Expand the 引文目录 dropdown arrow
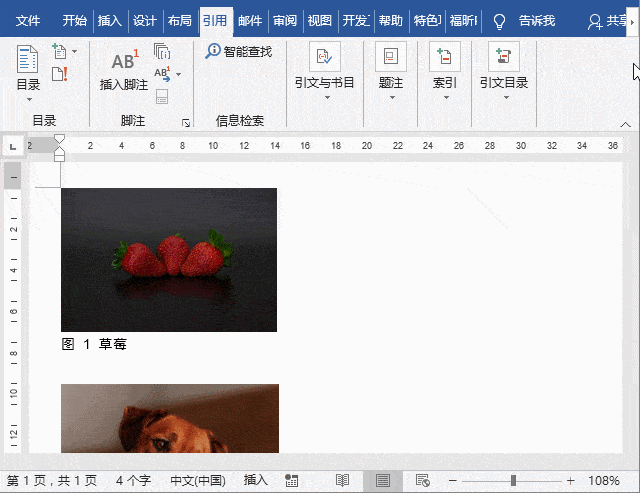Image resolution: width=640 pixels, height=493 pixels. point(506,98)
